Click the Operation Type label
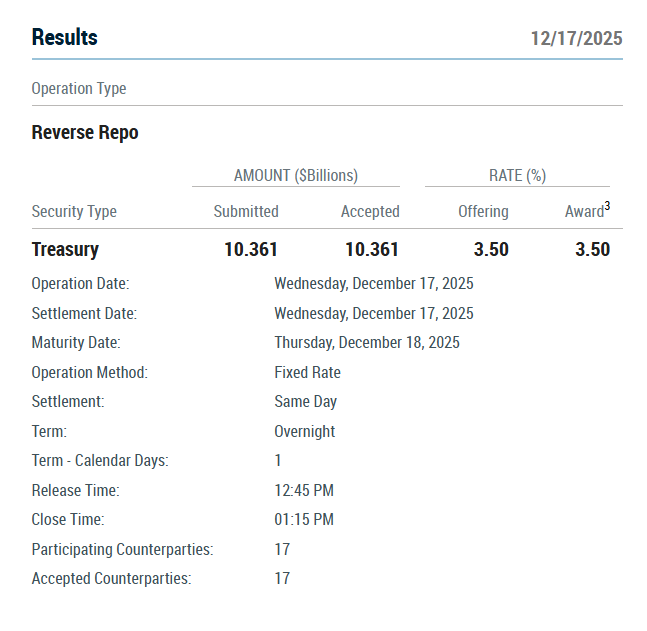The image size is (647, 631). tap(79, 88)
